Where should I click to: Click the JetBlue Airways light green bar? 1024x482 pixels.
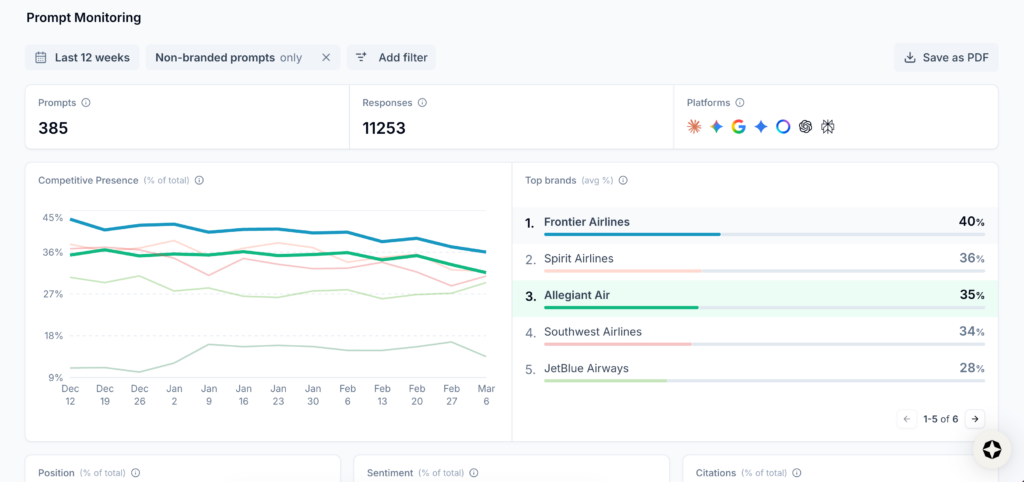click(605, 380)
